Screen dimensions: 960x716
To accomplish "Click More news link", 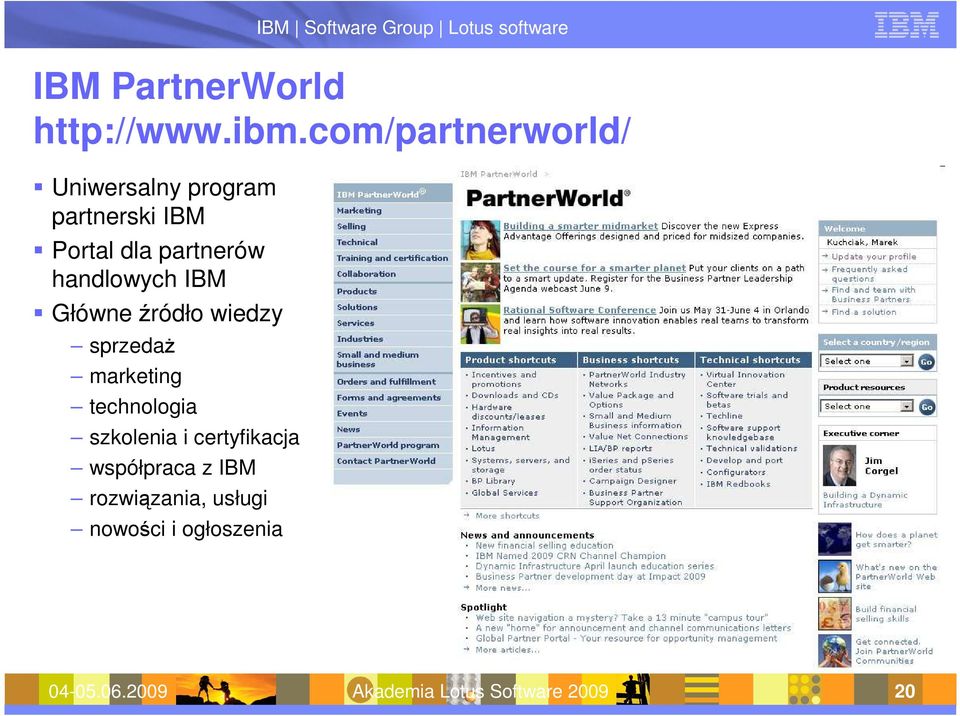I will [503, 588].
